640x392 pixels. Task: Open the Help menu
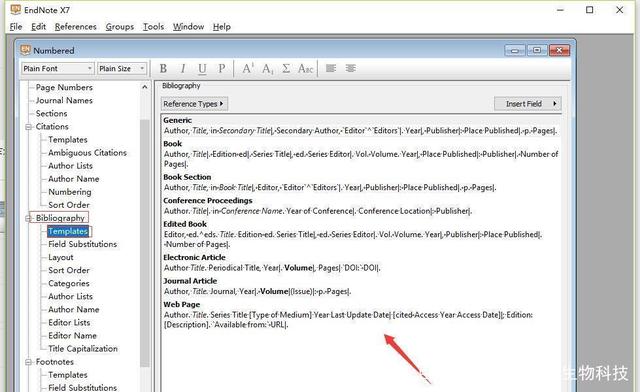point(222,27)
